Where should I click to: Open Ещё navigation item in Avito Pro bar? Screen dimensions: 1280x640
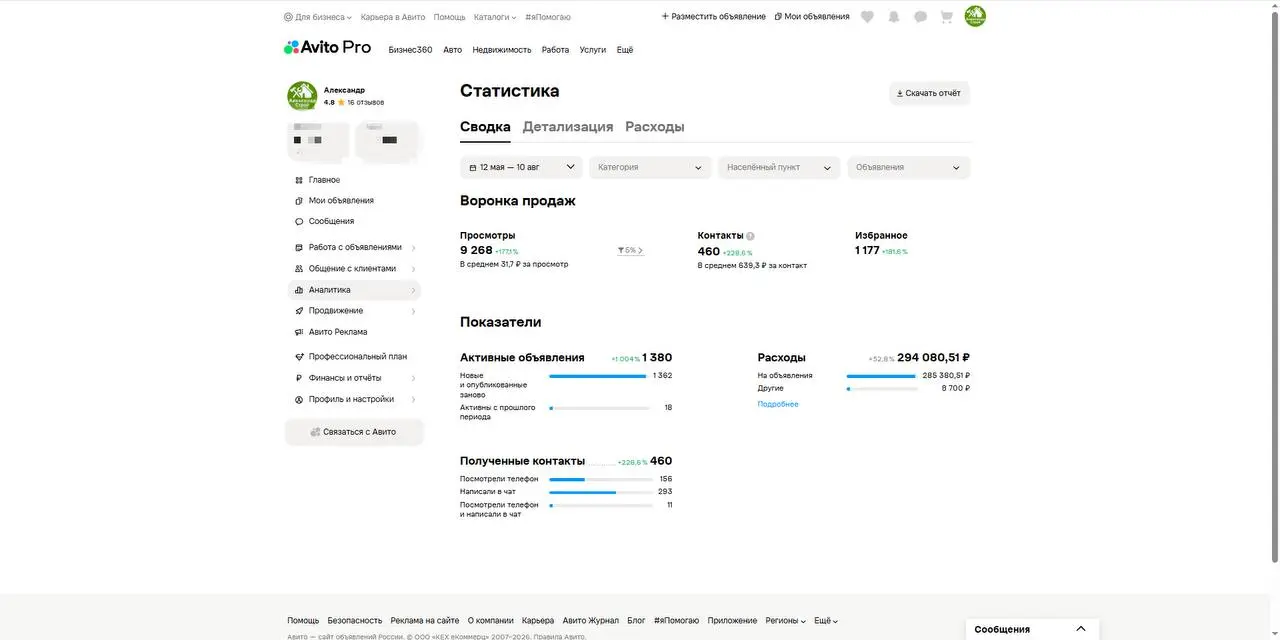pyautogui.click(x=625, y=50)
